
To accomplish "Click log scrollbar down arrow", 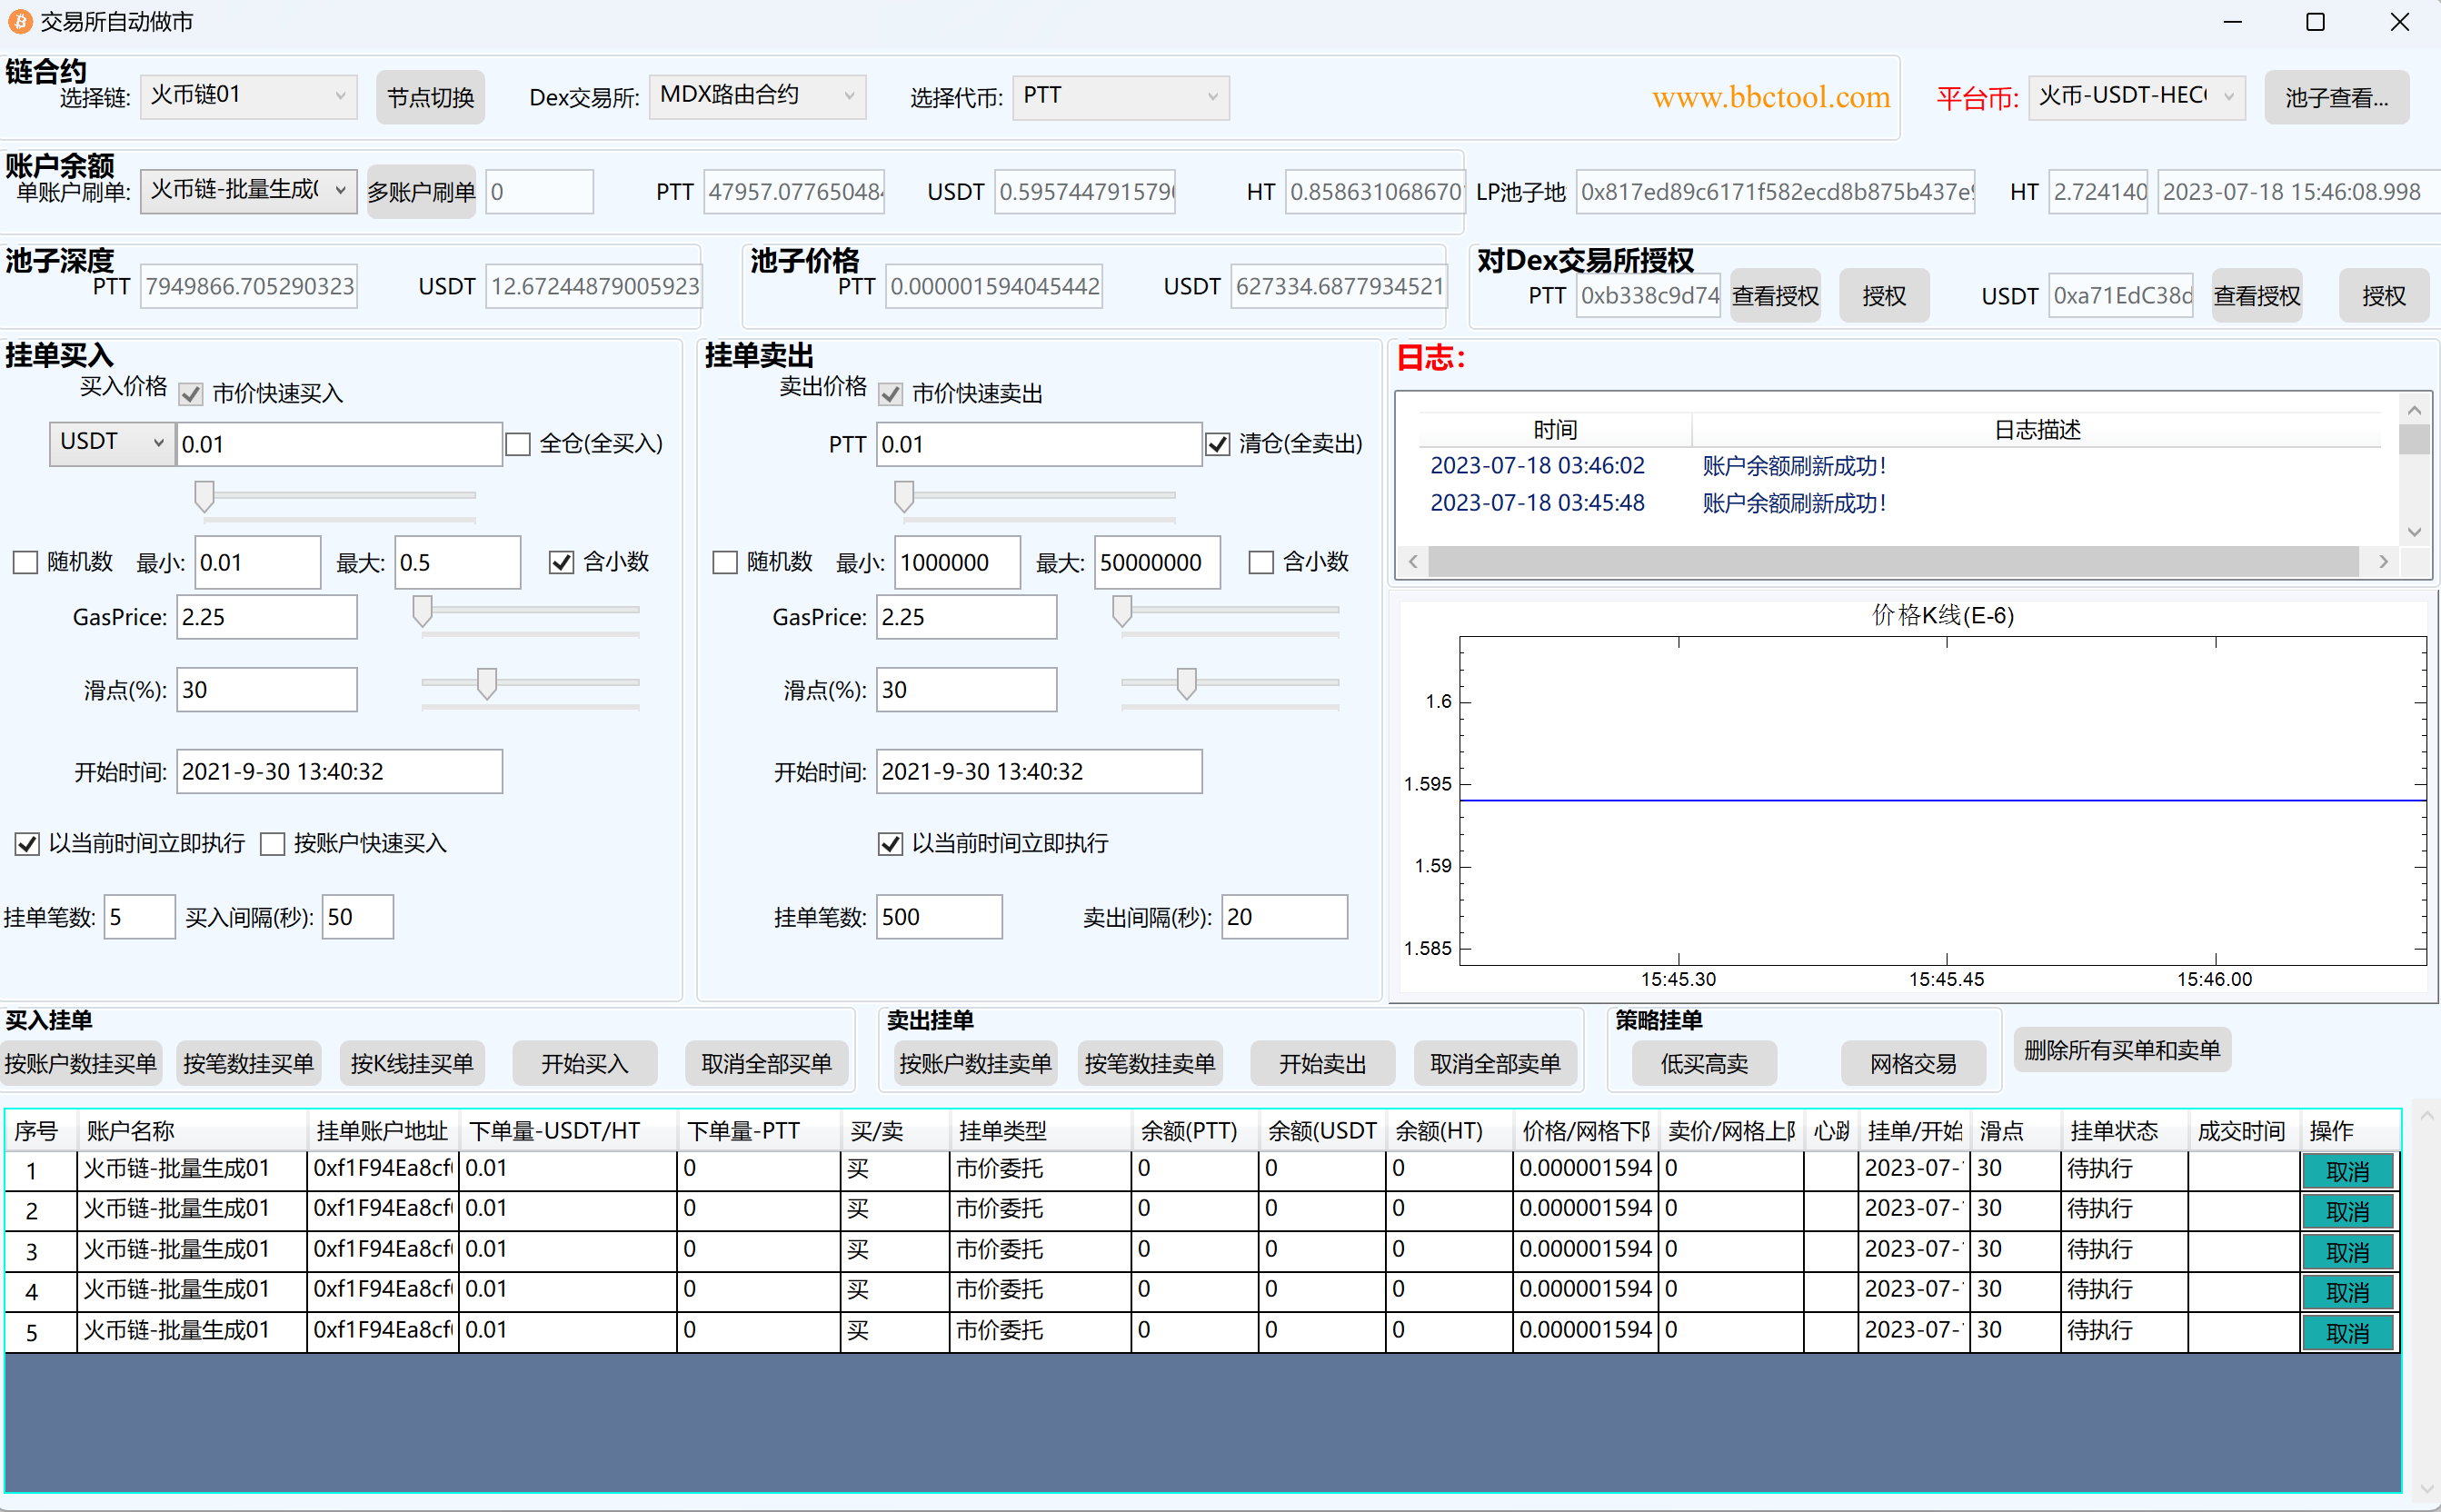I will tap(2414, 532).
